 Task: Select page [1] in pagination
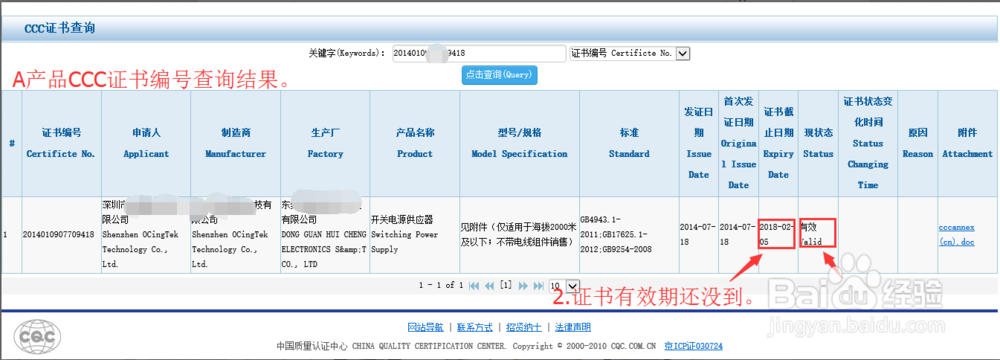pos(506,285)
